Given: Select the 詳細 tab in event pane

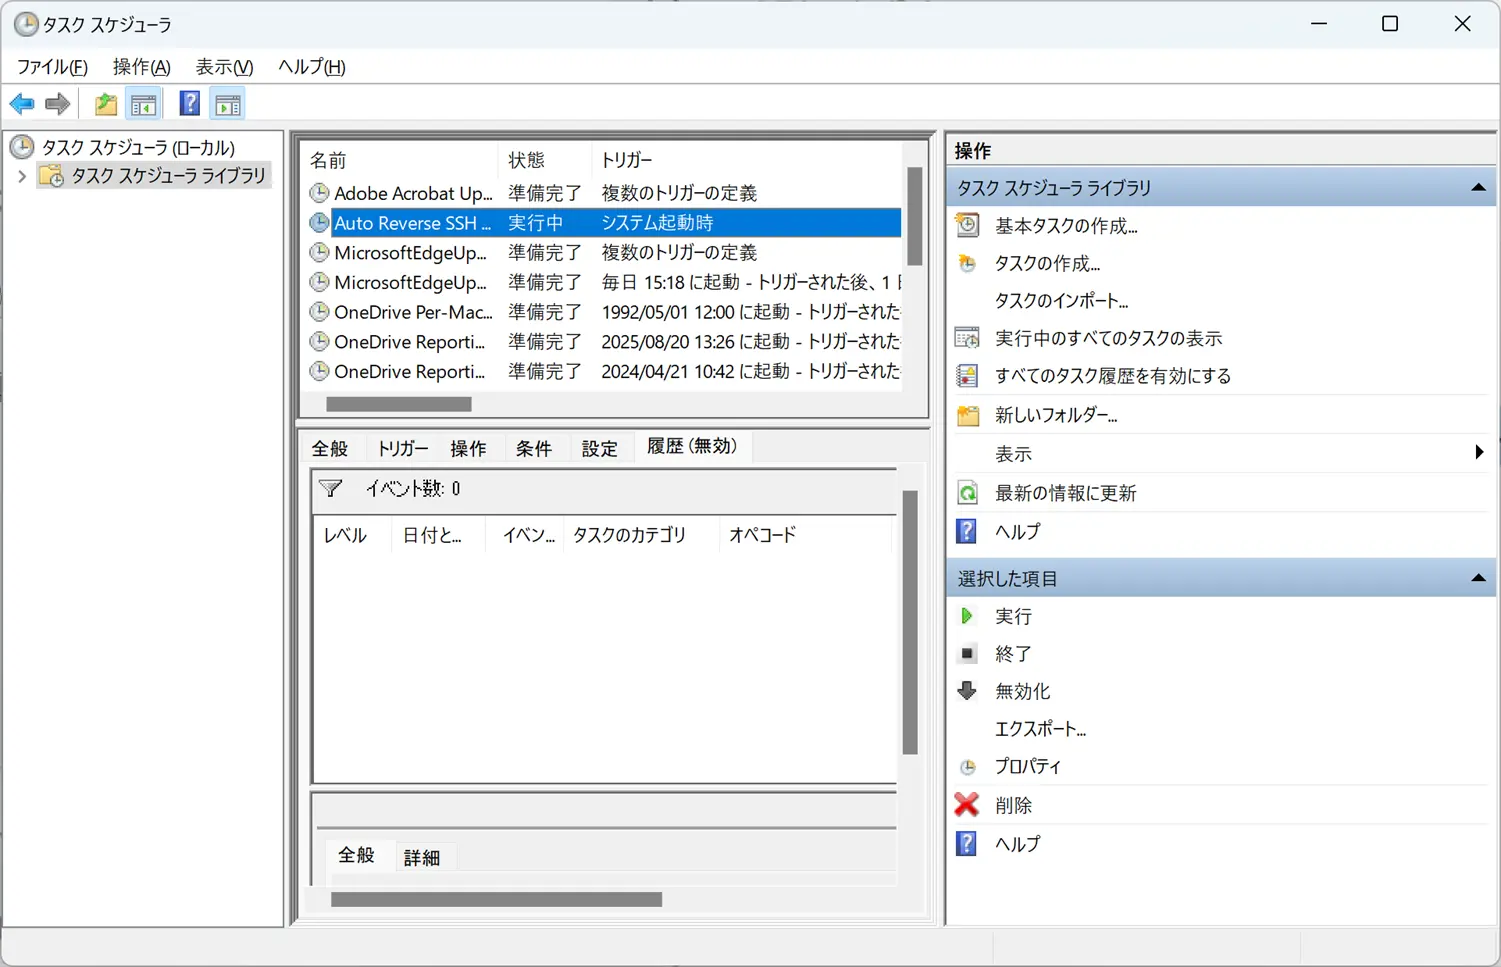Looking at the screenshot, I should [x=422, y=858].
